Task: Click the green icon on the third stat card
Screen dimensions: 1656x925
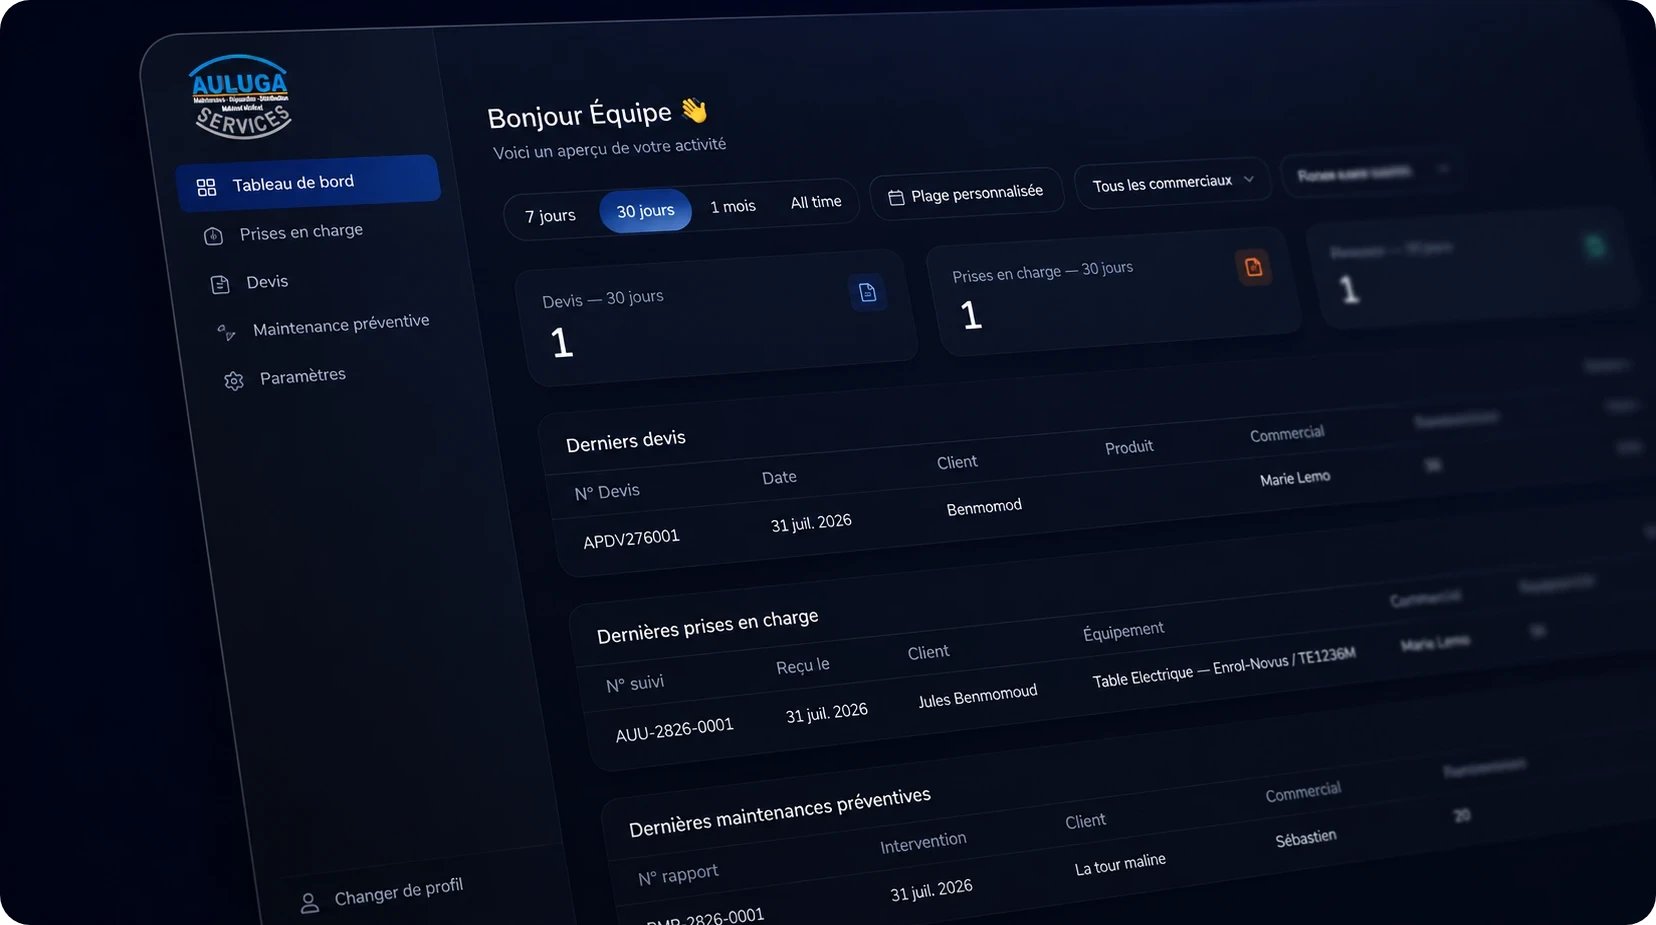Action: (1595, 245)
